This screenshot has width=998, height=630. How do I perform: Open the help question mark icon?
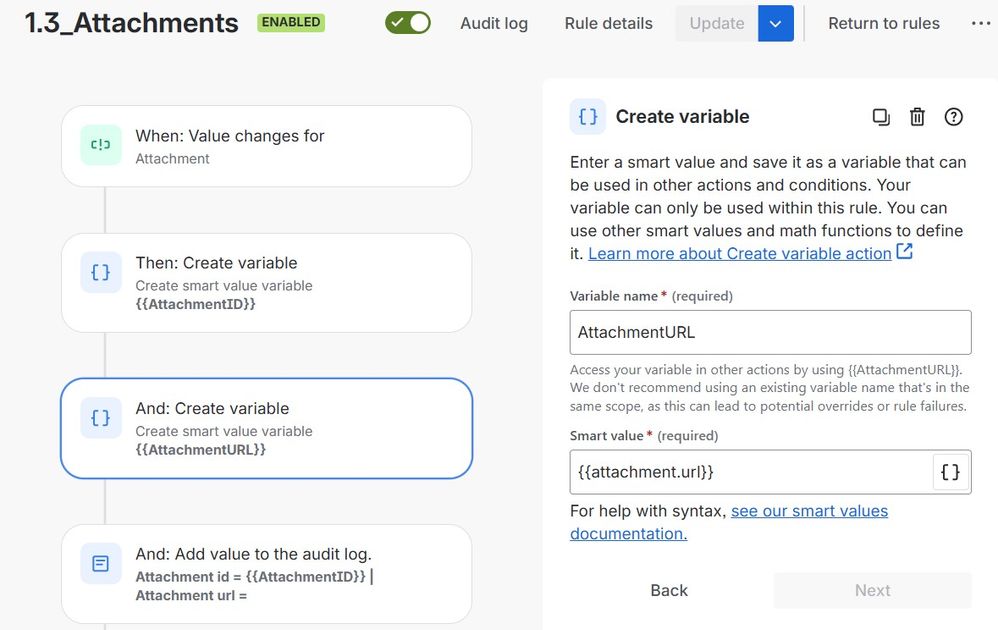point(954,117)
